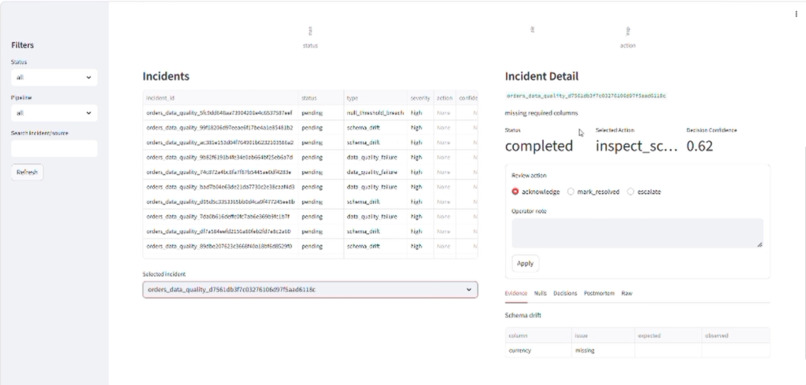Open the Status filter dropdown
This screenshot has width=806, height=385.
click(x=54, y=78)
